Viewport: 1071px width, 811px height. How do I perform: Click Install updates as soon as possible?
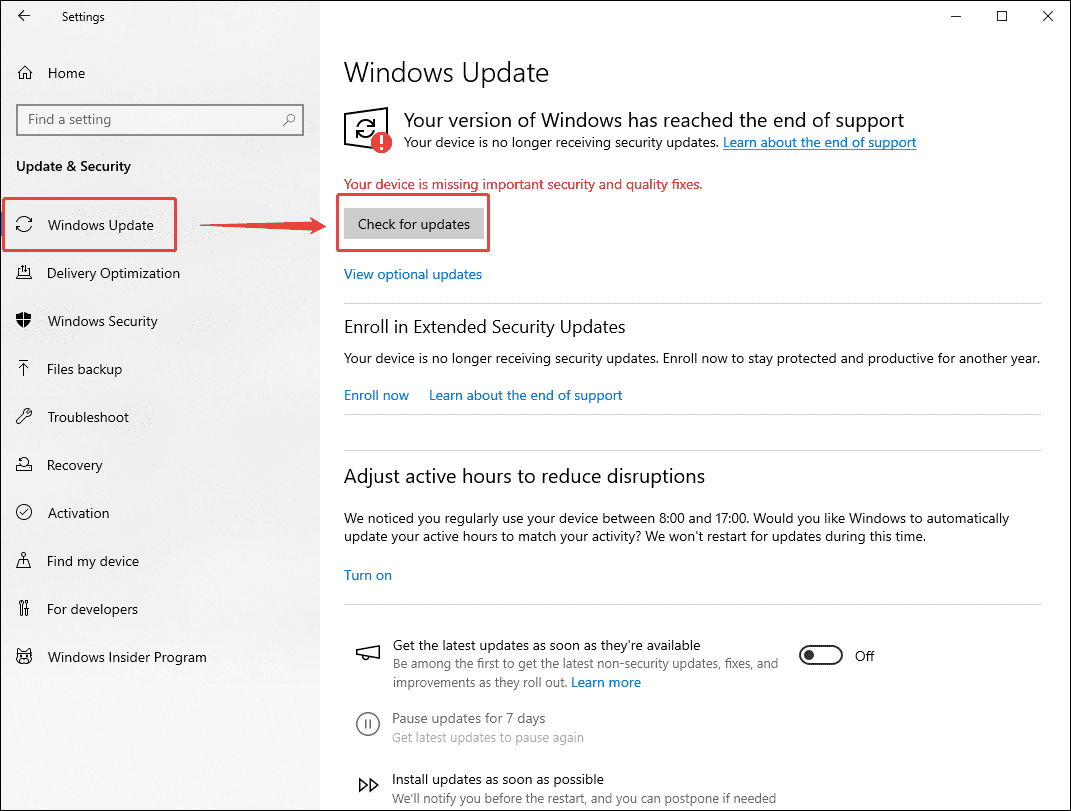click(498, 779)
